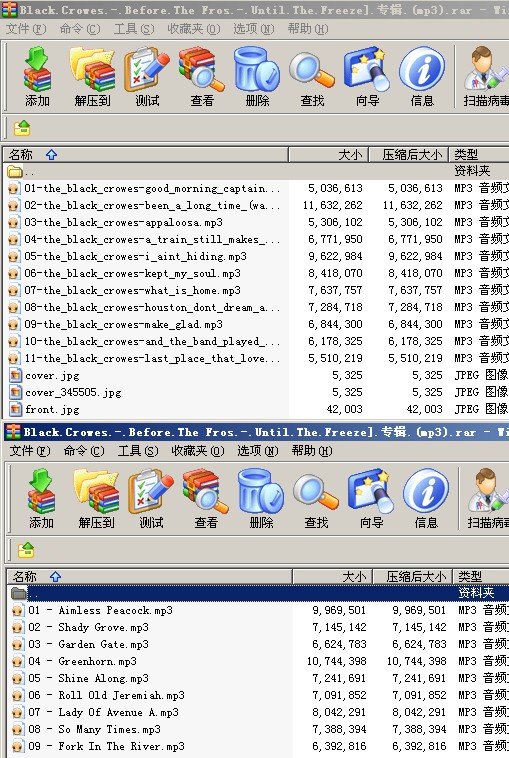The image size is (509, 758).
Task: Sort by 压缩后大小 column in bottom window
Action: click(412, 577)
